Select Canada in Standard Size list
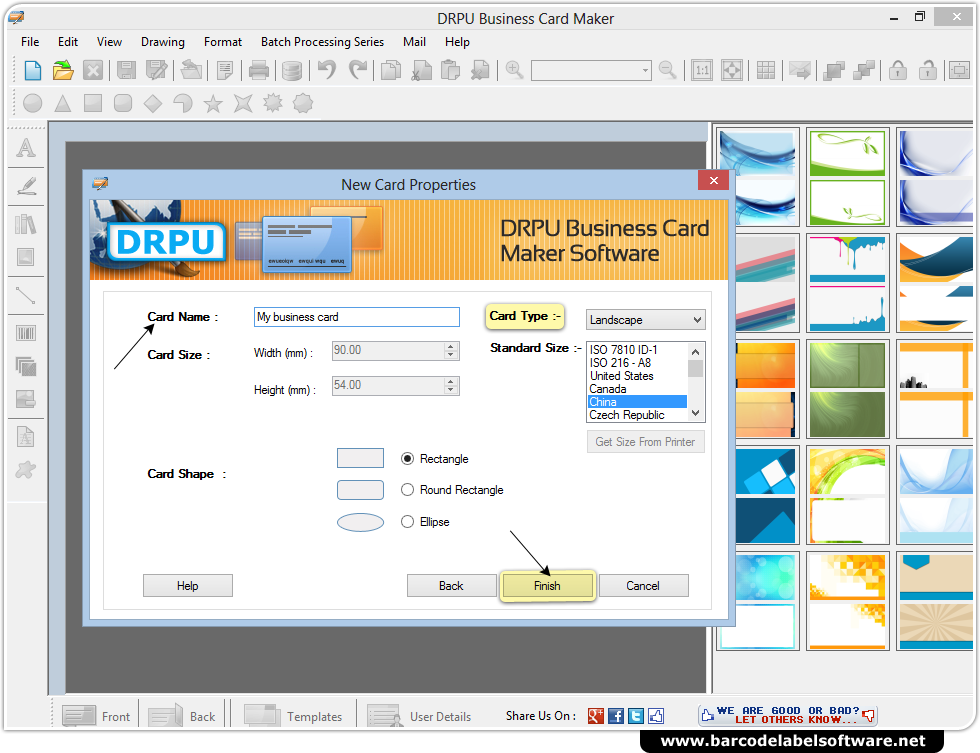This screenshot has width=980, height=753. (638, 389)
